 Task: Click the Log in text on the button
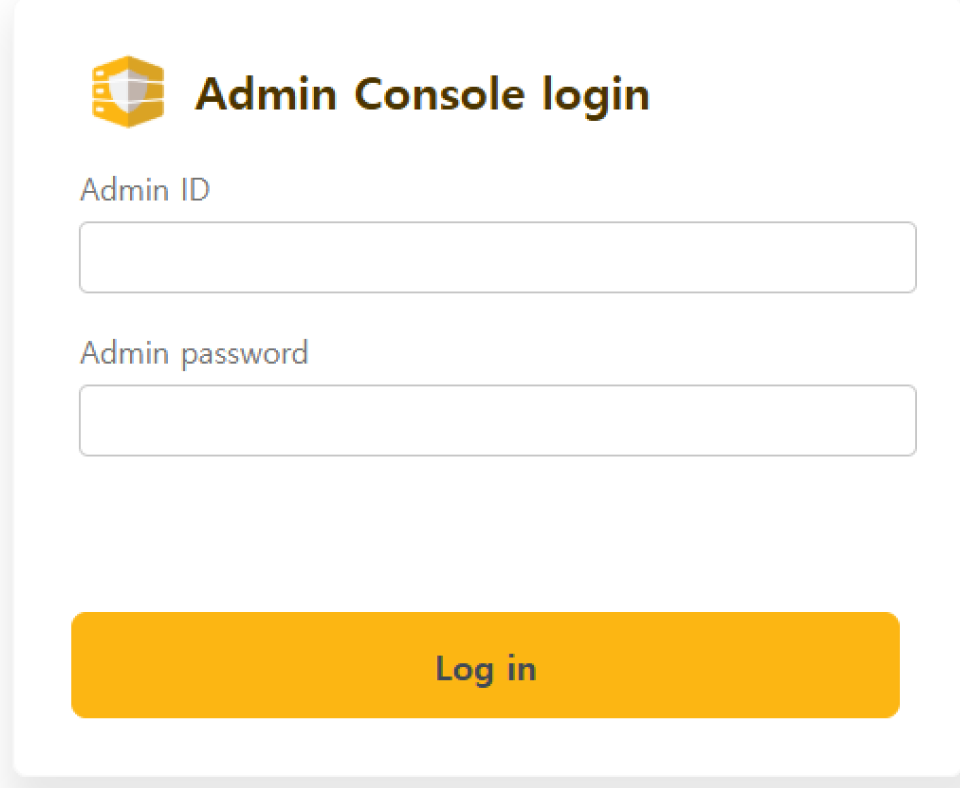click(486, 668)
